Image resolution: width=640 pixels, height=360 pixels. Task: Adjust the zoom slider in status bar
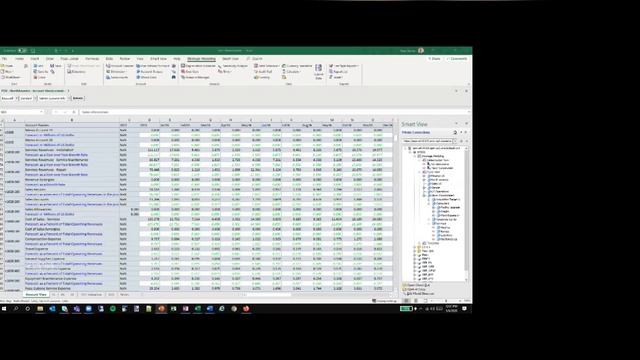(x=446, y=301)
